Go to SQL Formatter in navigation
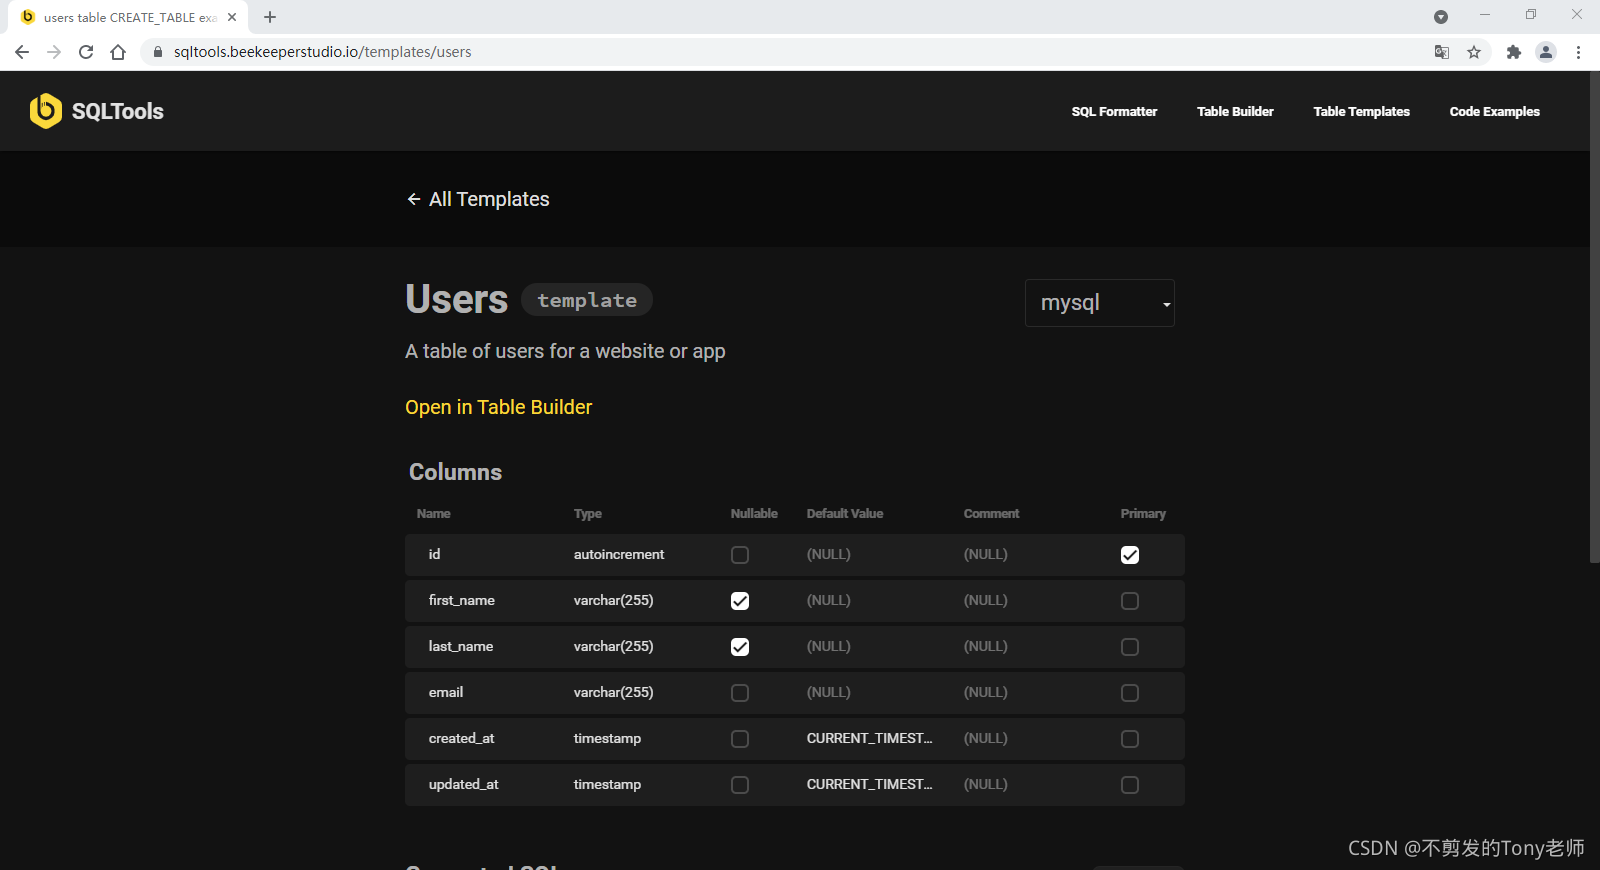This screenshot has height=870, width=1600. pyautogui.click(x=1114, y=112)
